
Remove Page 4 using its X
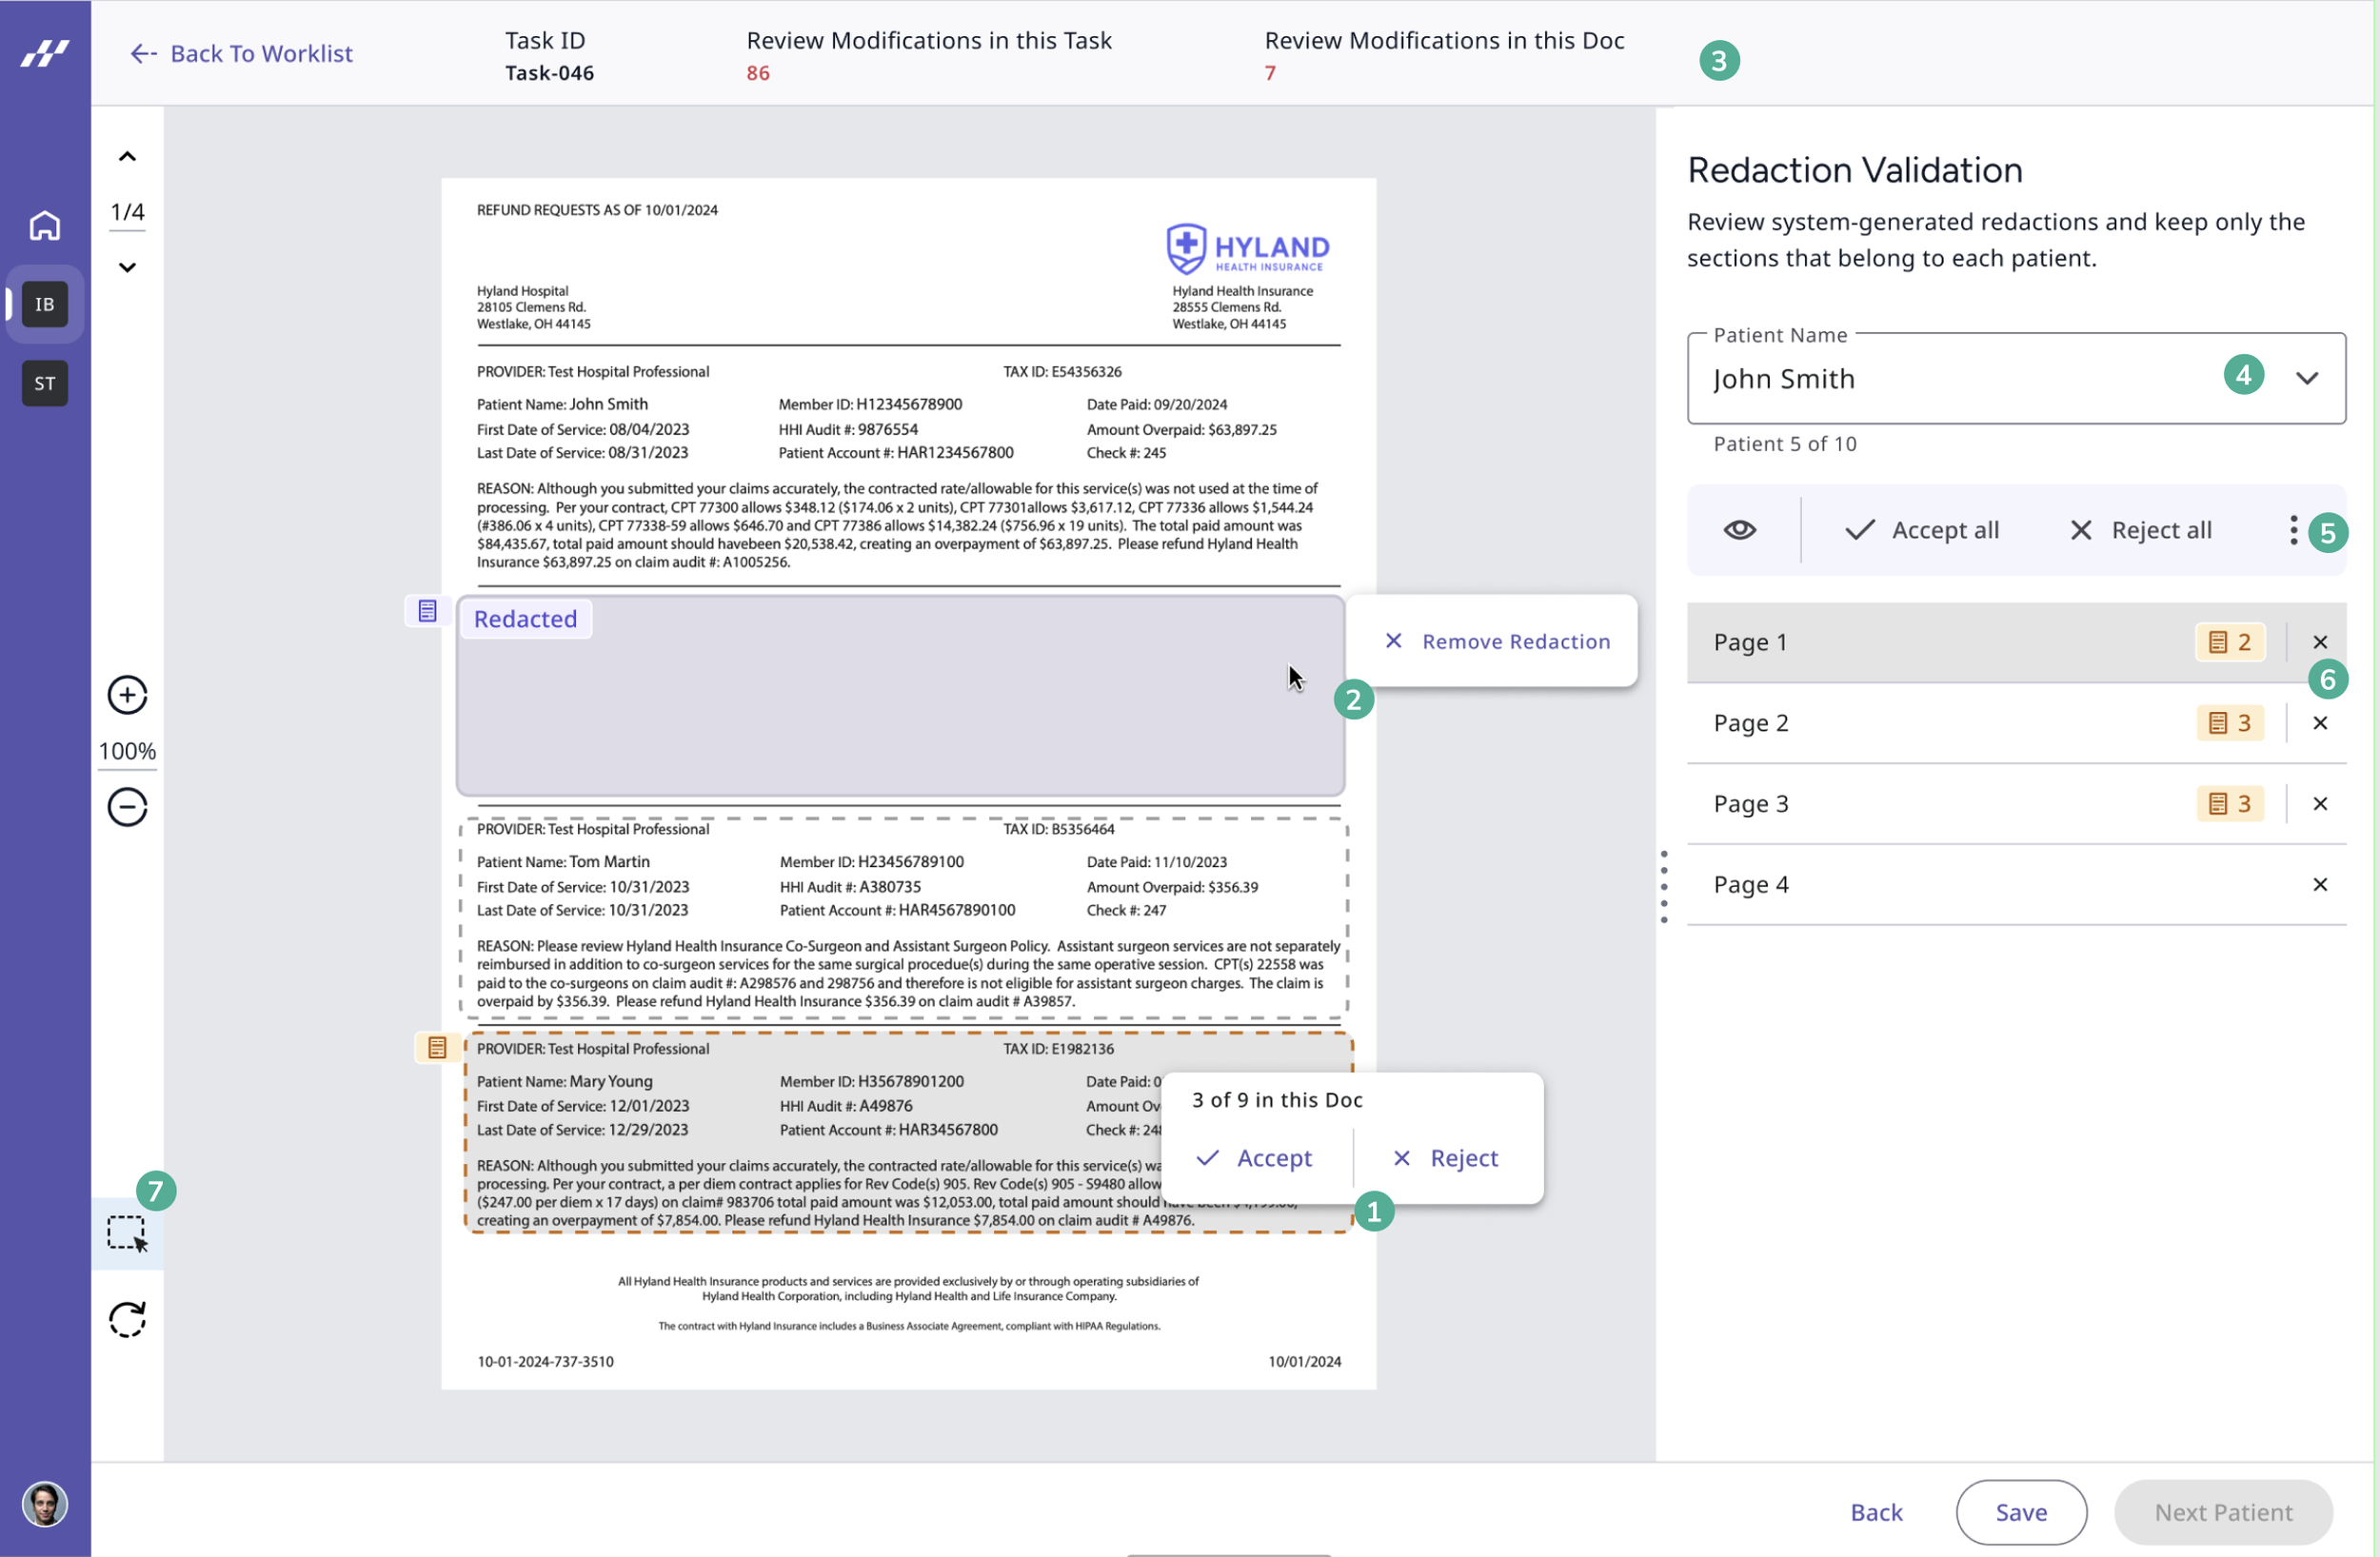[x=2320, y=885]
